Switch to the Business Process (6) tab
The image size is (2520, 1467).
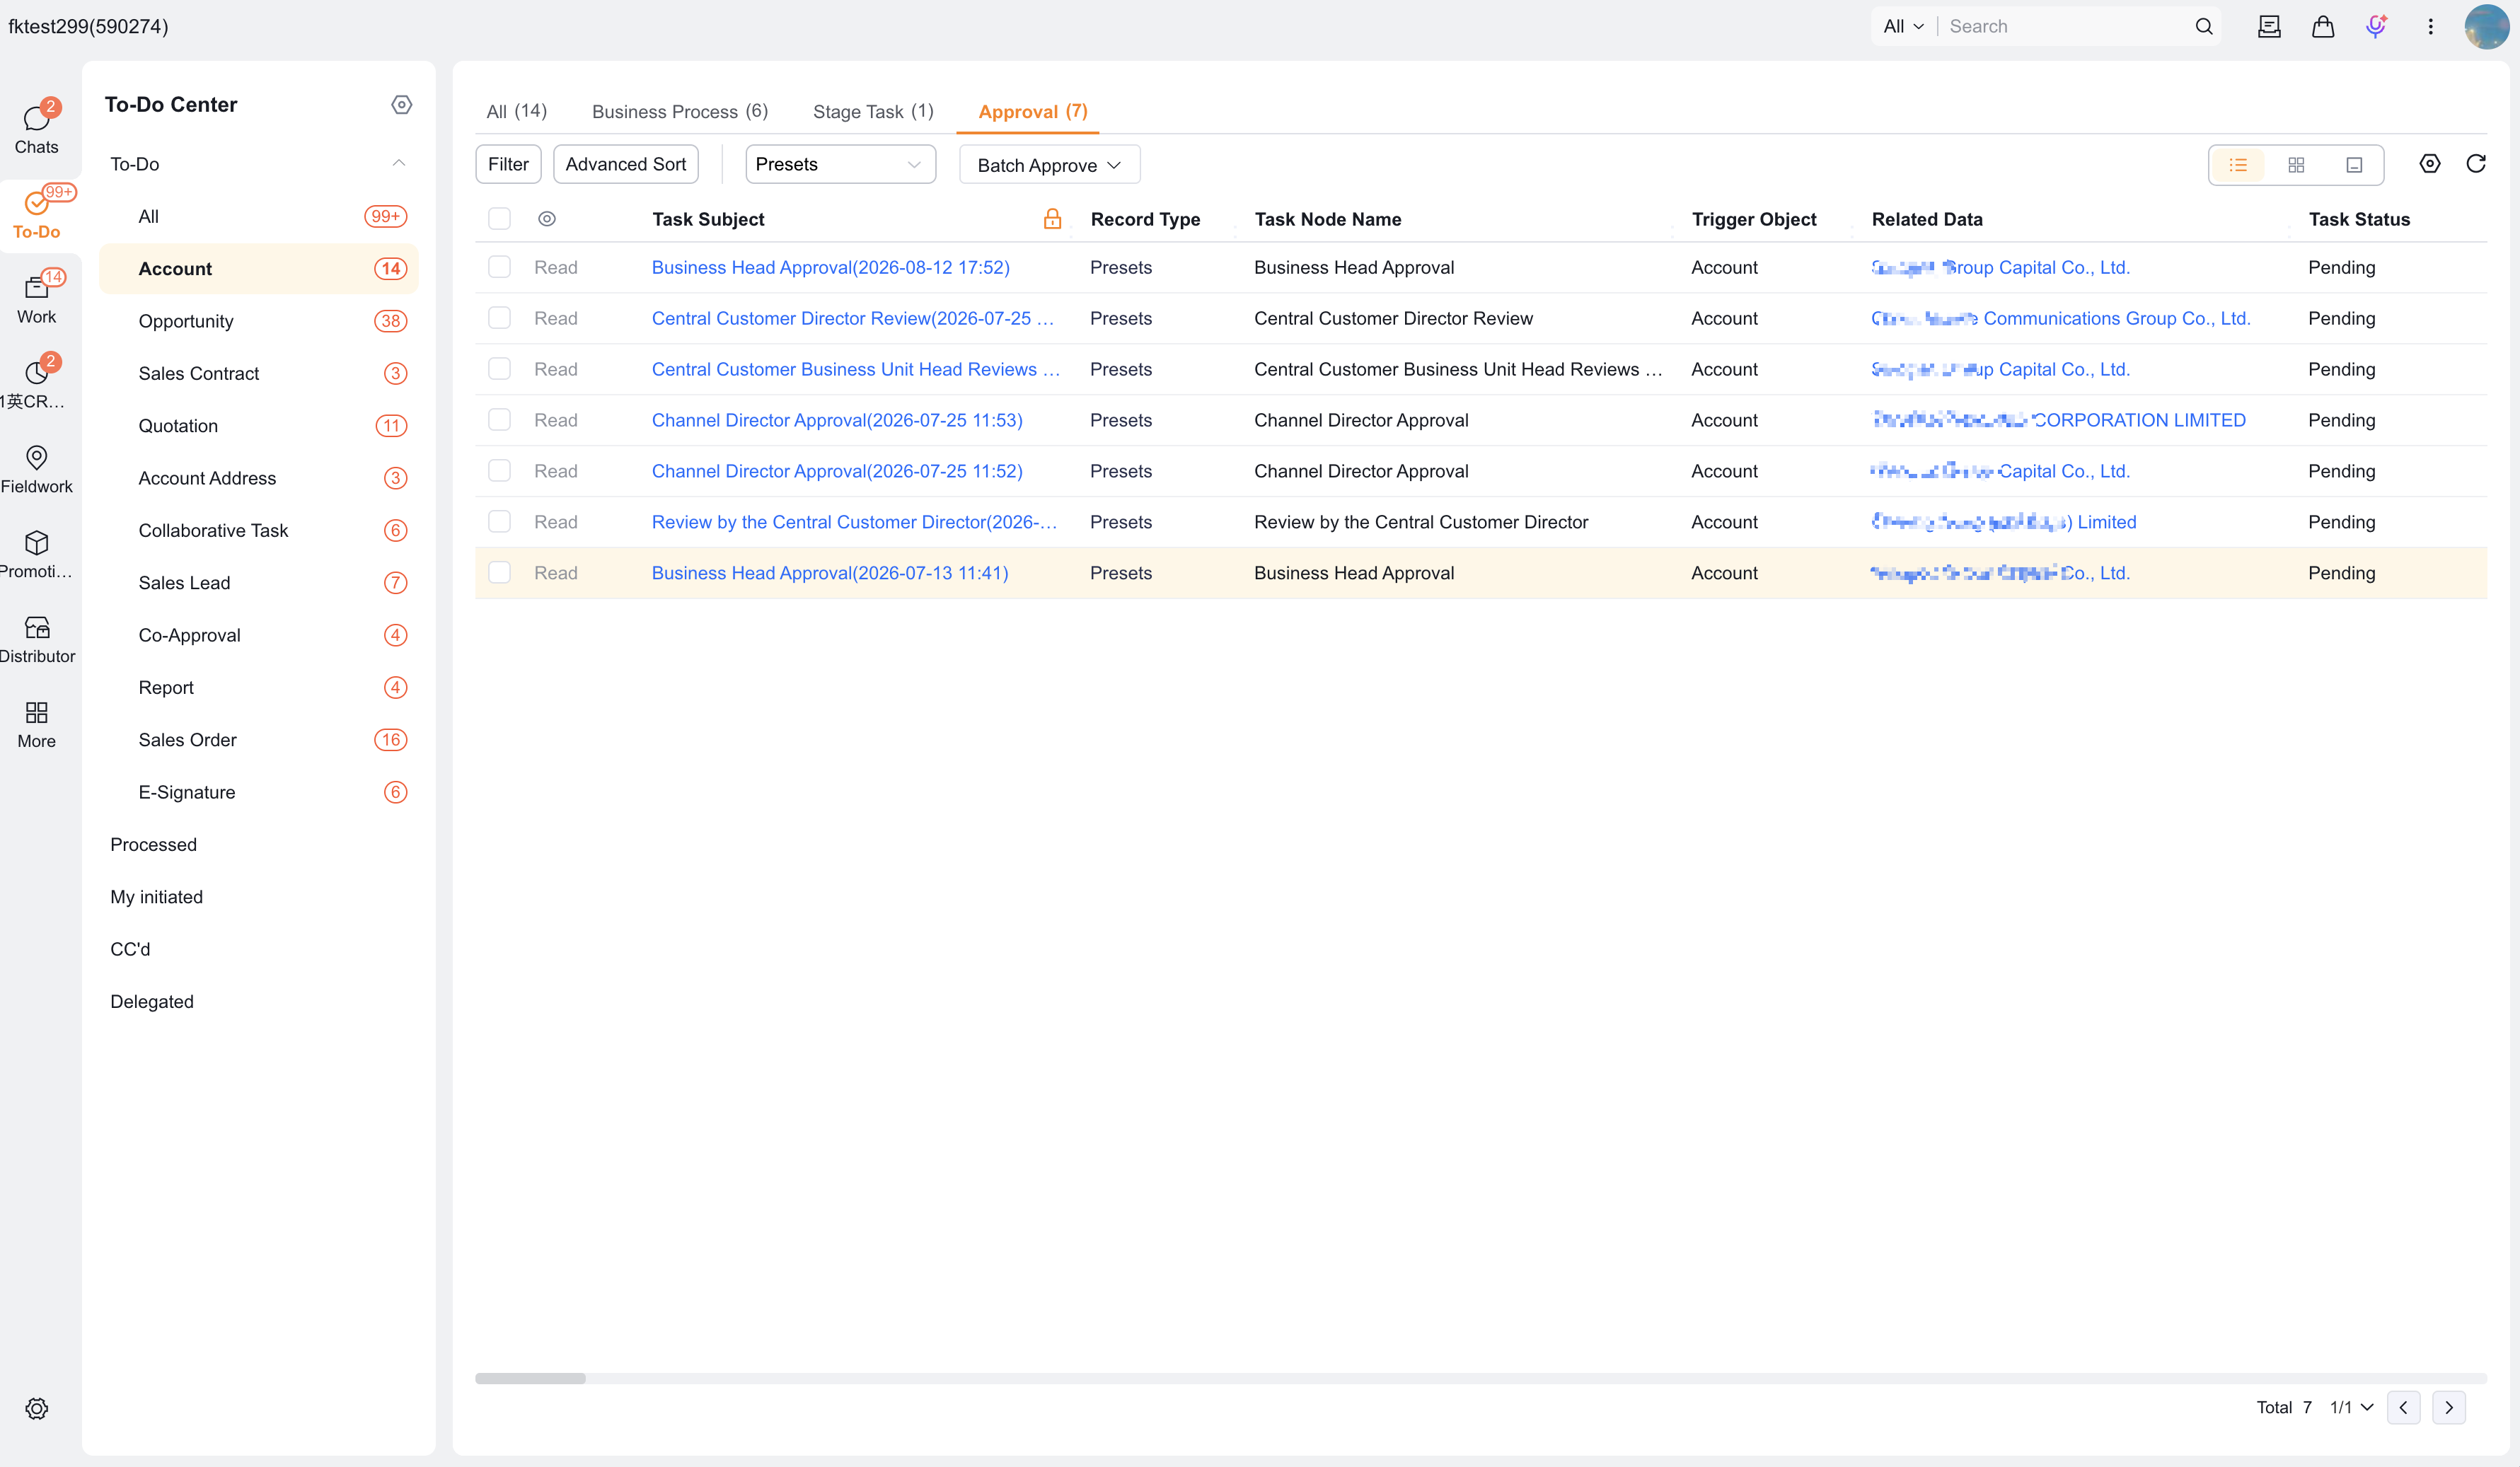(680, 111)
